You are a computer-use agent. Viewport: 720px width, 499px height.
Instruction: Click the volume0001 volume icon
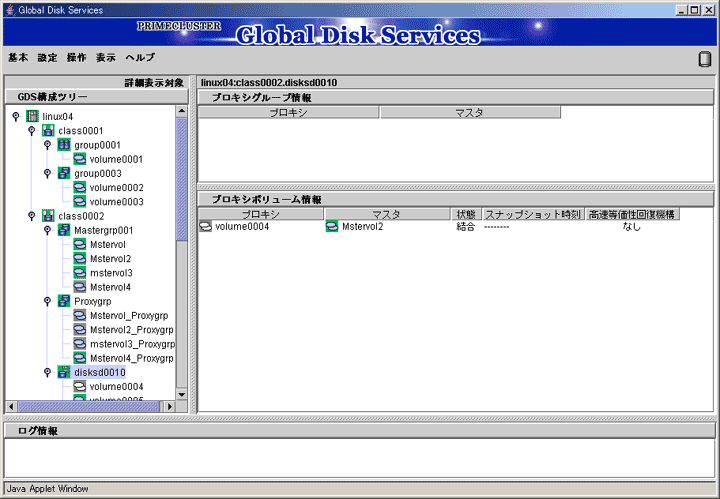[79, 159]
